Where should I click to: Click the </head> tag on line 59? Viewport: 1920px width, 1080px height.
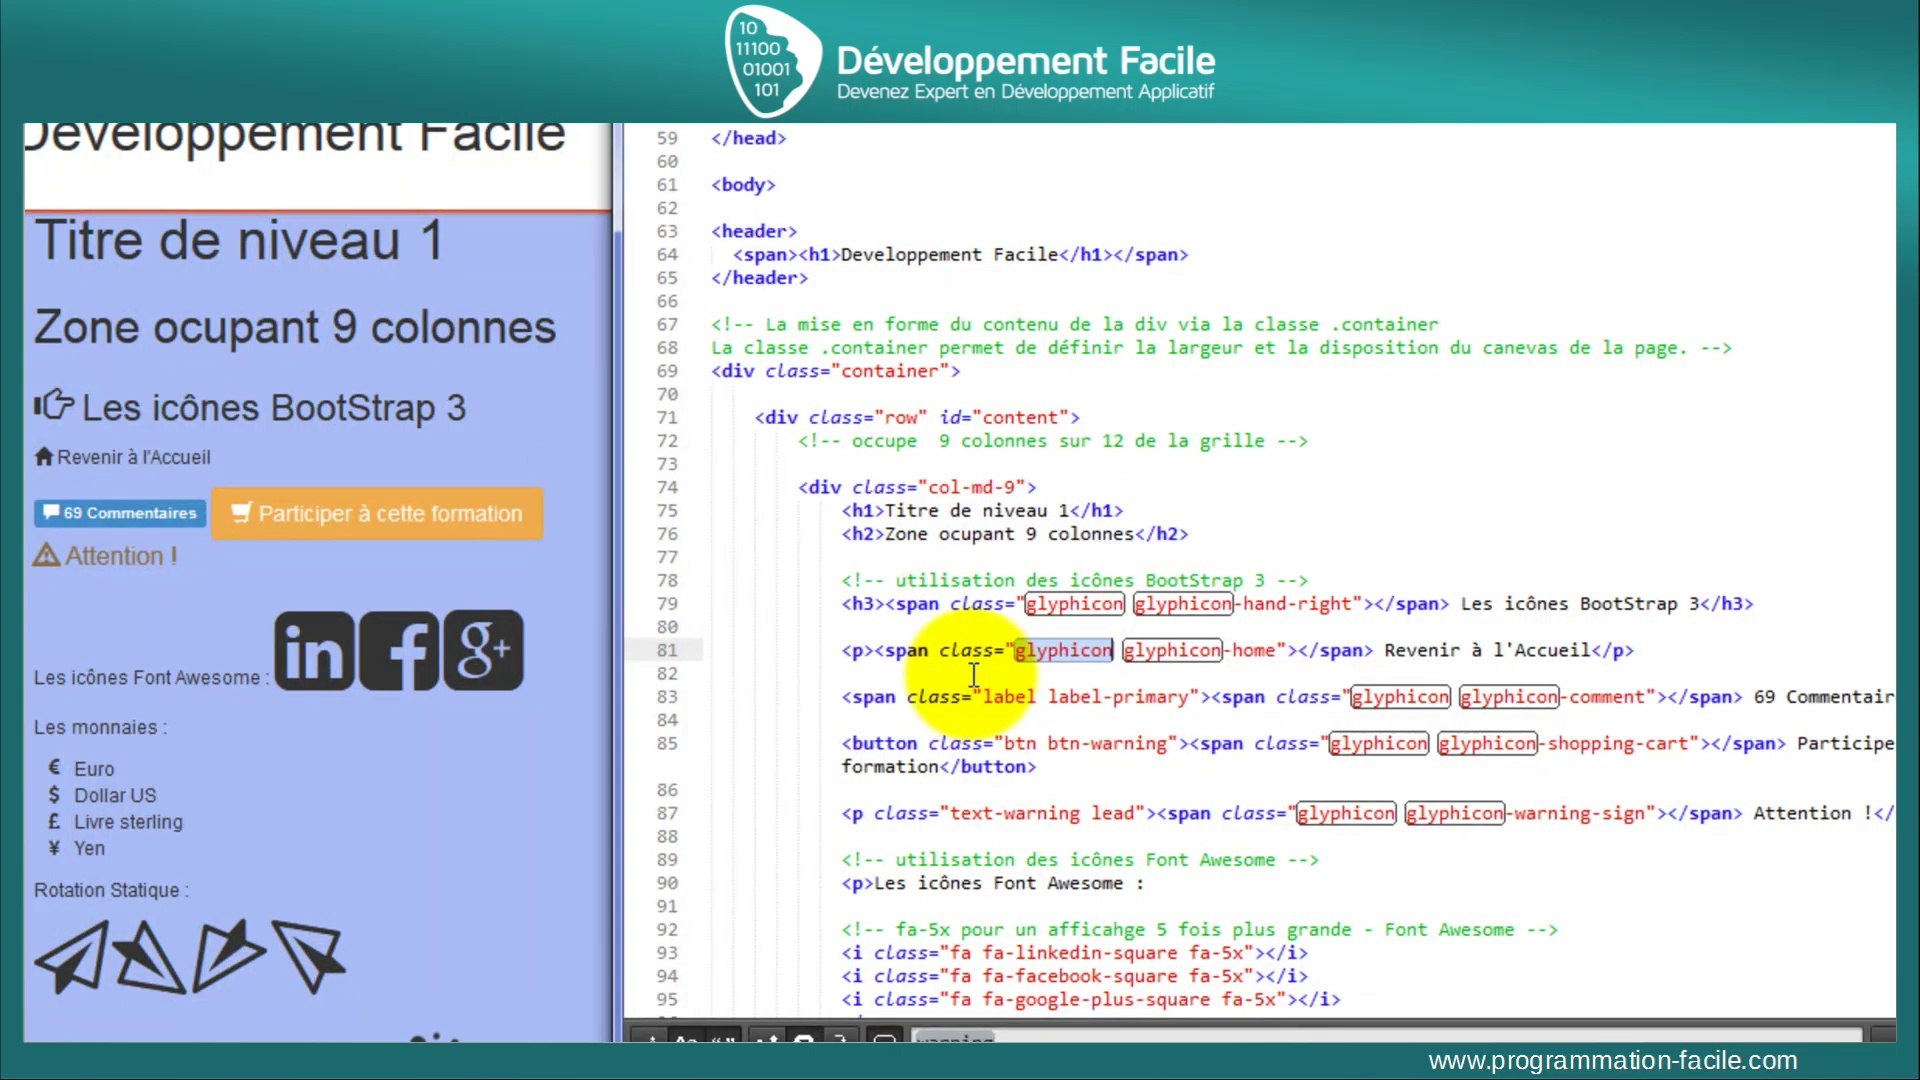coord(749,138)
